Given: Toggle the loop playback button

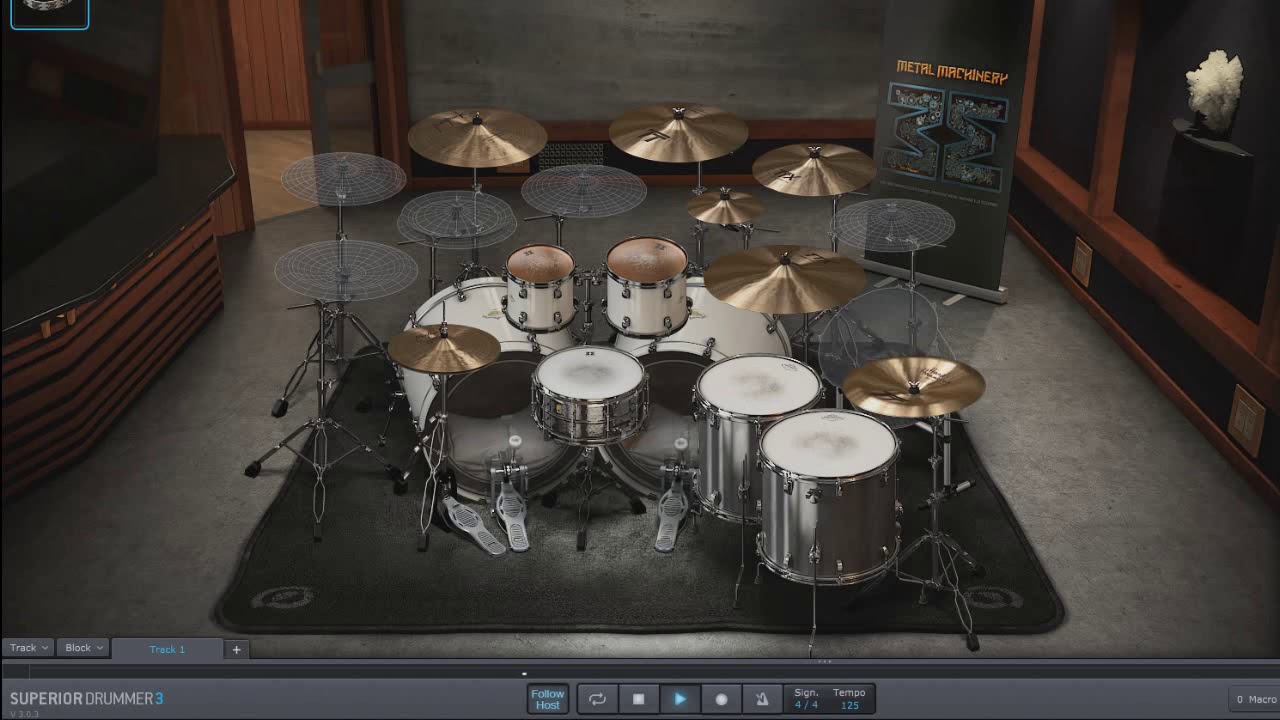Looking at the screenshot, I should (x=597, y=699).
